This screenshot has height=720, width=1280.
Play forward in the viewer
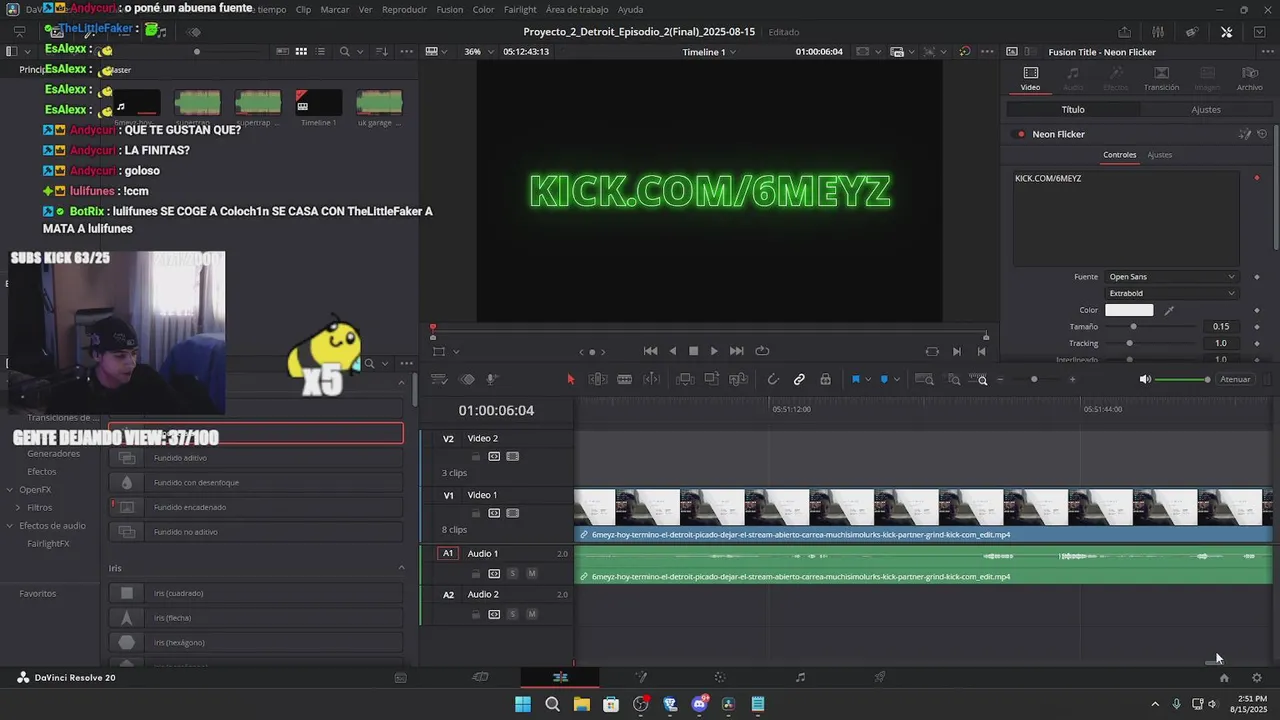point(714,351)
